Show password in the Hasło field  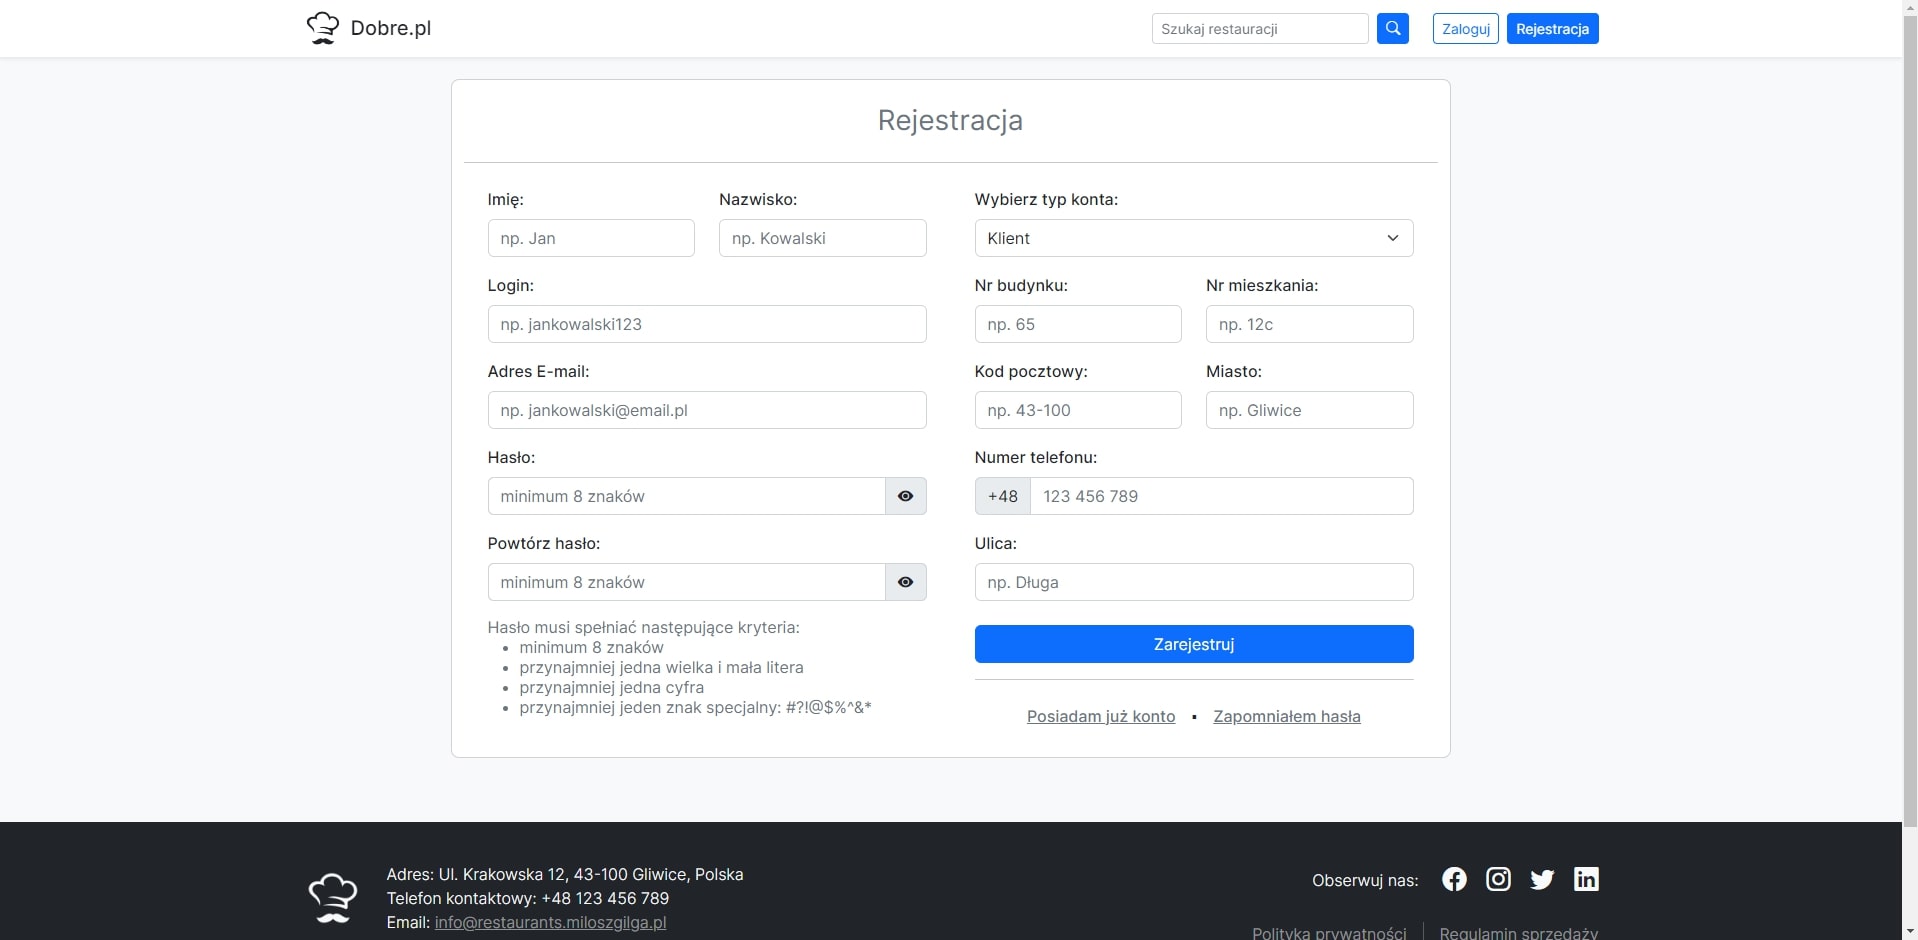906,496
